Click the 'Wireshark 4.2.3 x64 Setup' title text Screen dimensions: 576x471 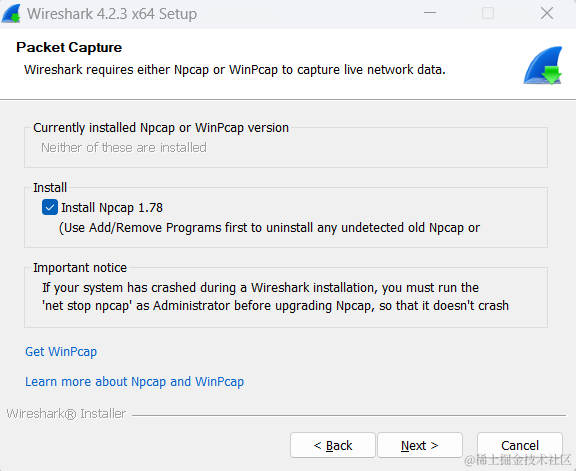pyautogui.click(x=112, y=14)
